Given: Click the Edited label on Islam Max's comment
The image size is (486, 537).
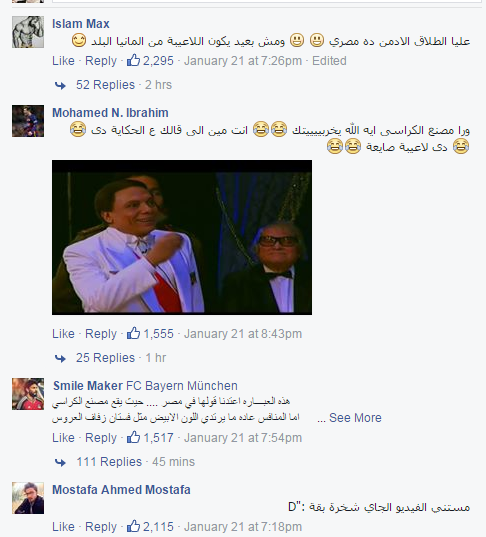Looking at the screenshot, I should (x=329, y=61).
